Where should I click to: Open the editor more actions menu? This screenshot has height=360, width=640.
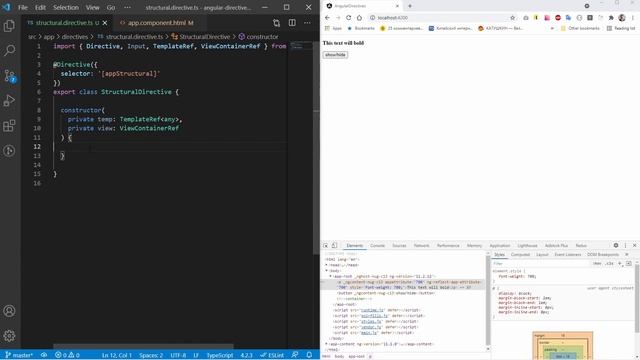[307, 23]
